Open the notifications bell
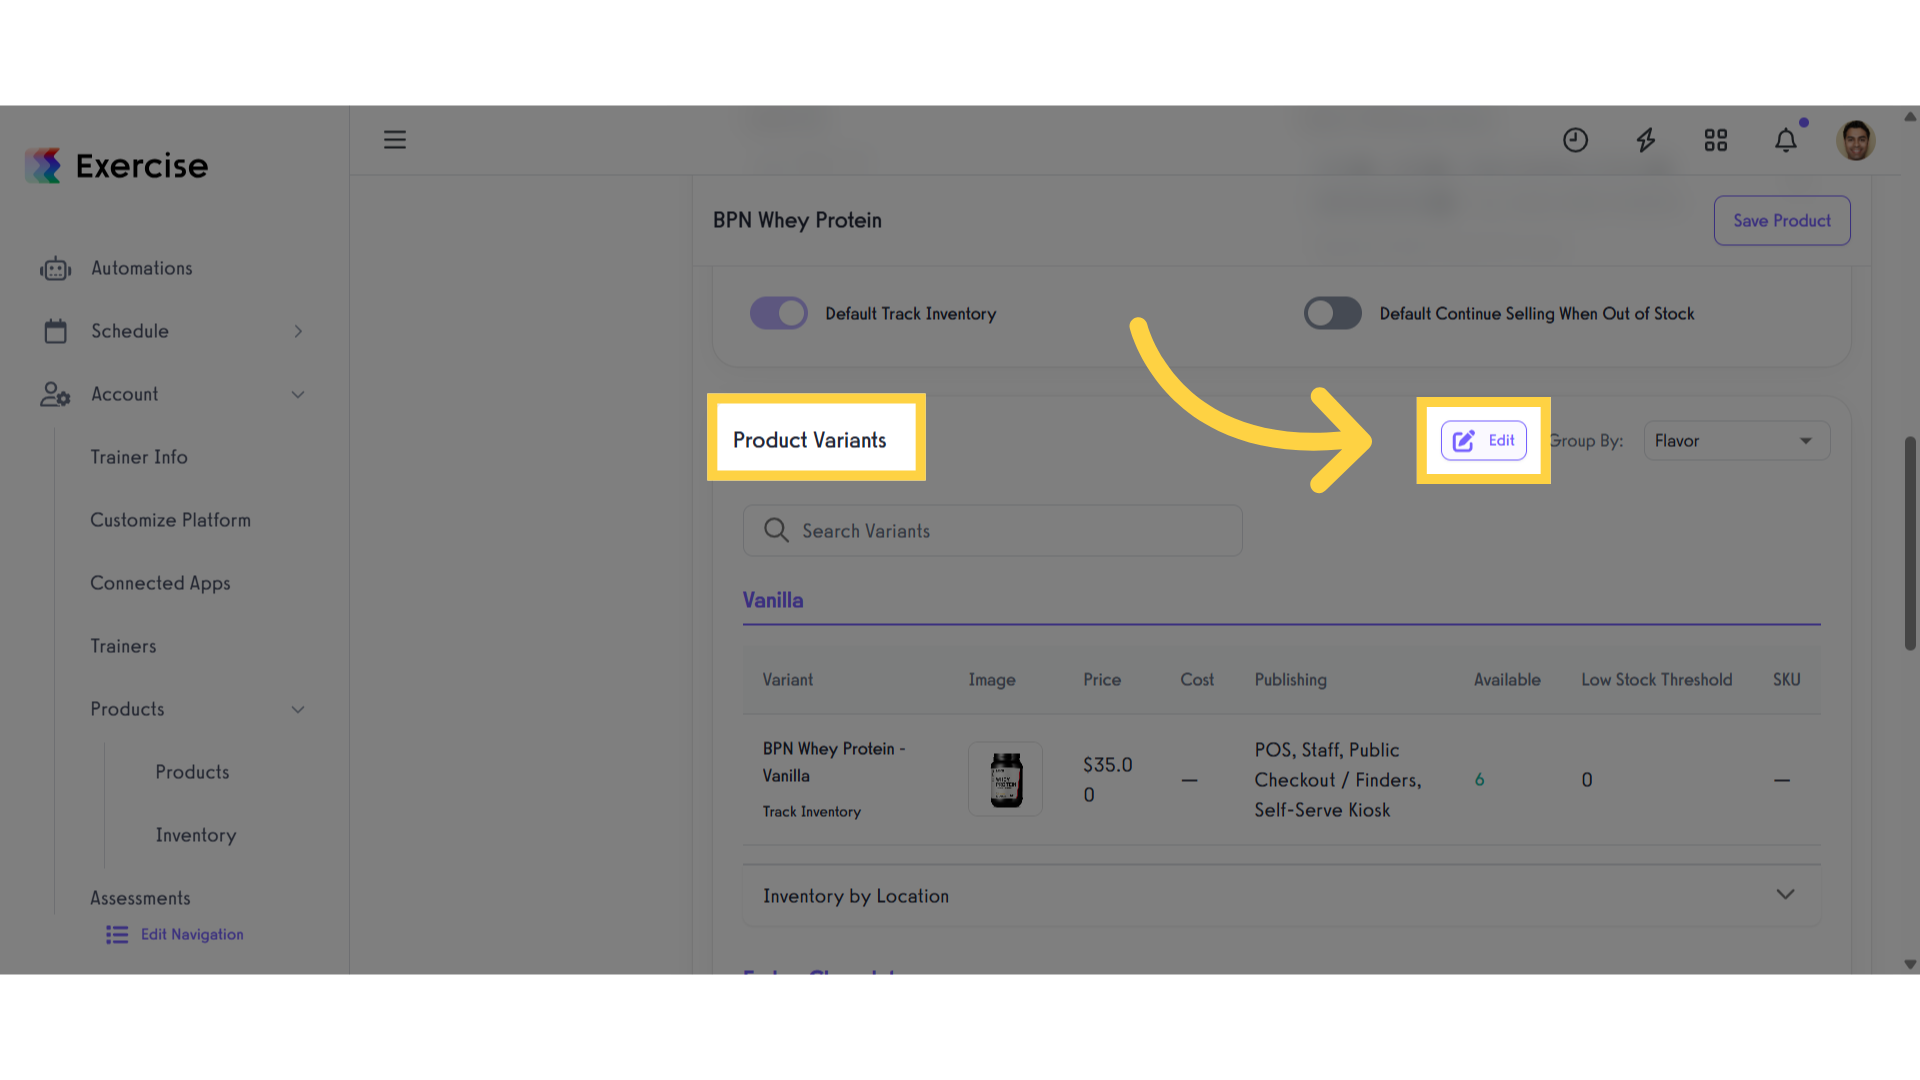This screenshot has width=1920, height=1080. point(1786,140)
